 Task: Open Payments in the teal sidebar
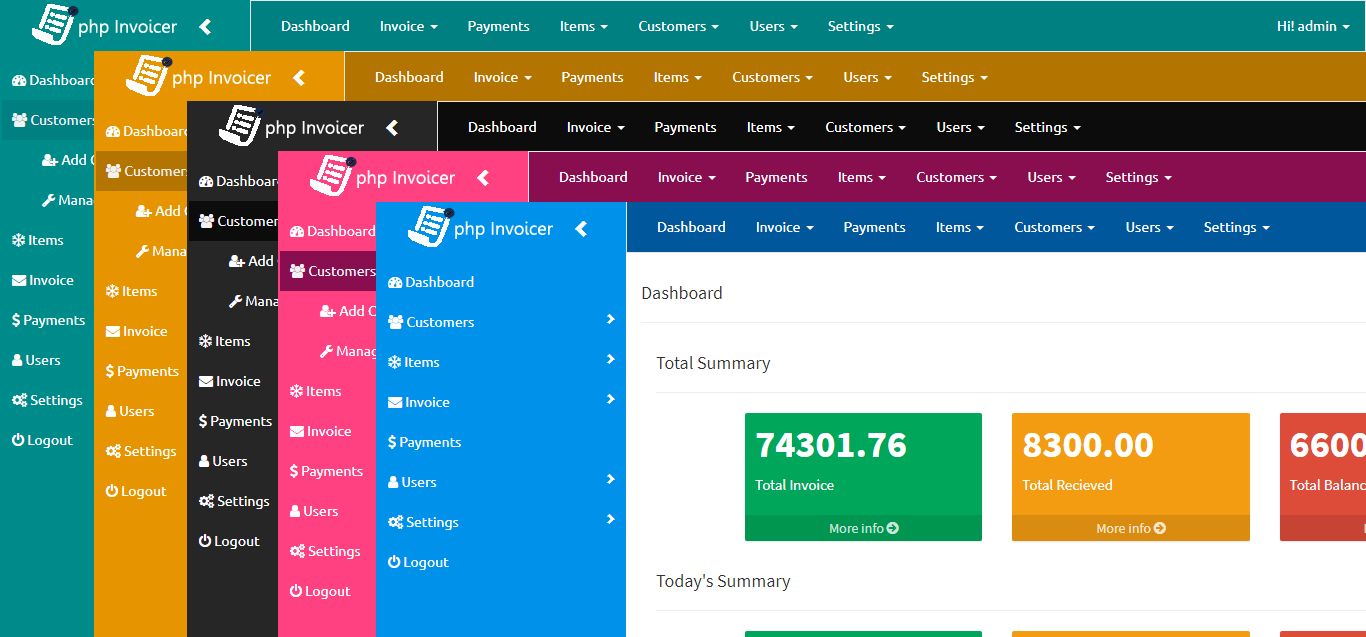click(47, 320)
